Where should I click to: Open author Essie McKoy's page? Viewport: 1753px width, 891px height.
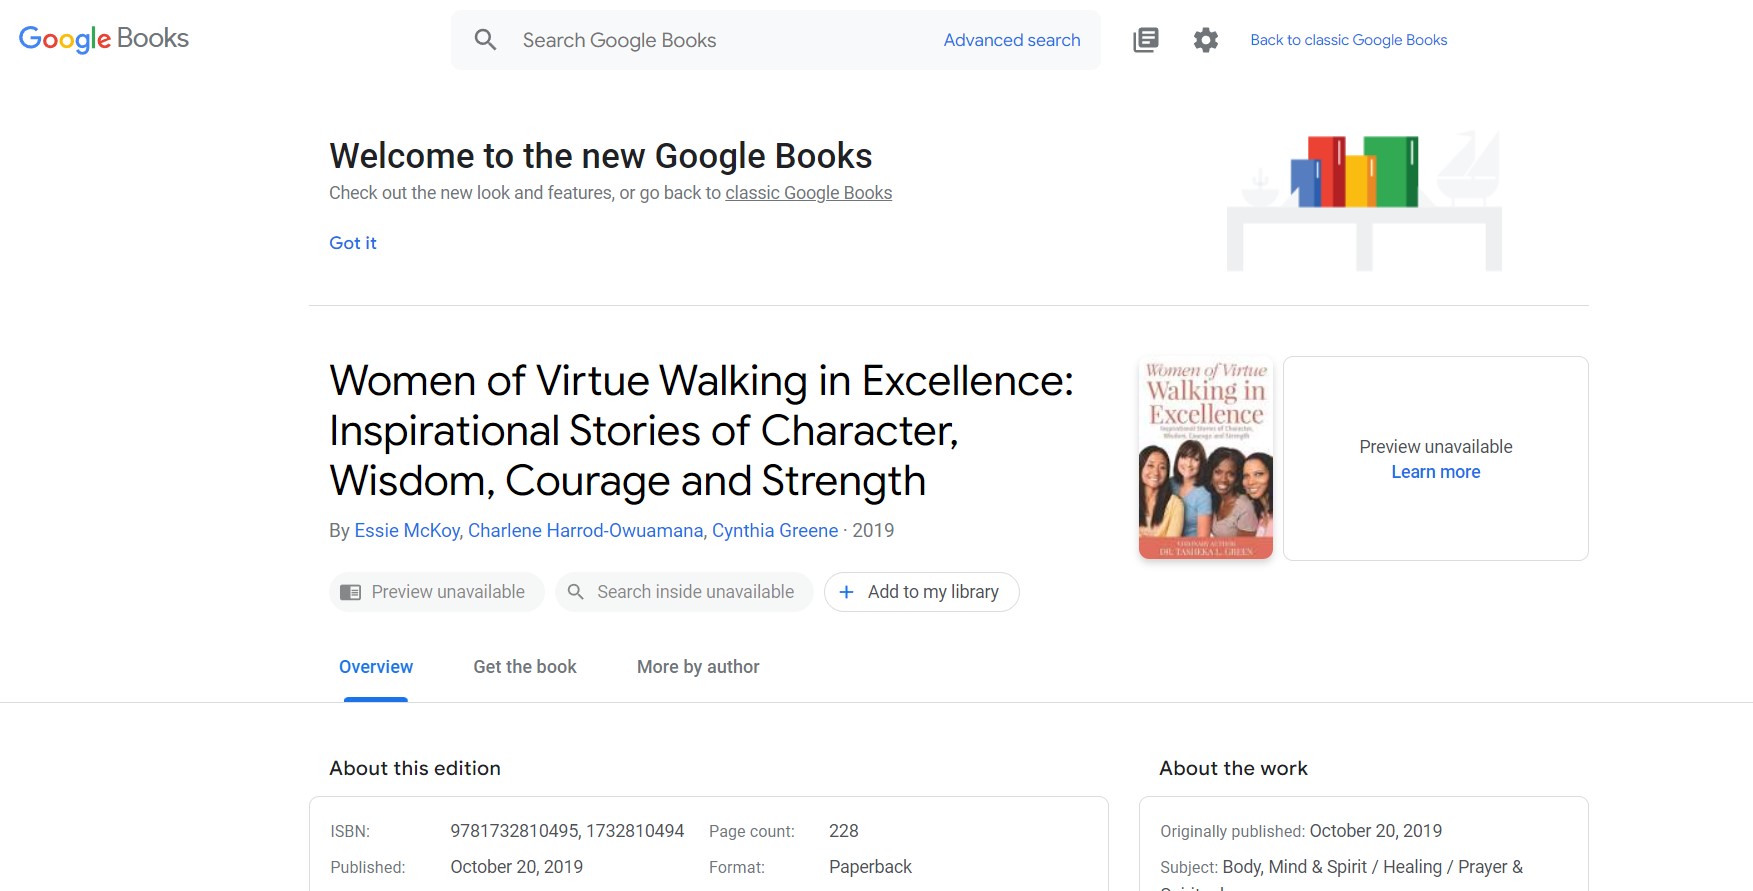click(x=407, y=530)
